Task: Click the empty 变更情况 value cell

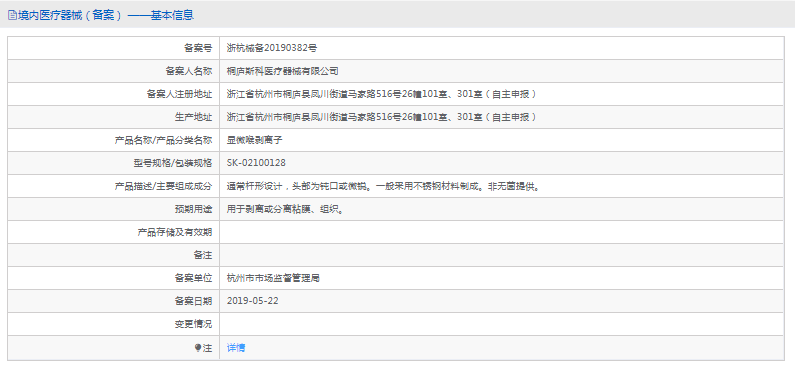Action: (x=501, y=324)
